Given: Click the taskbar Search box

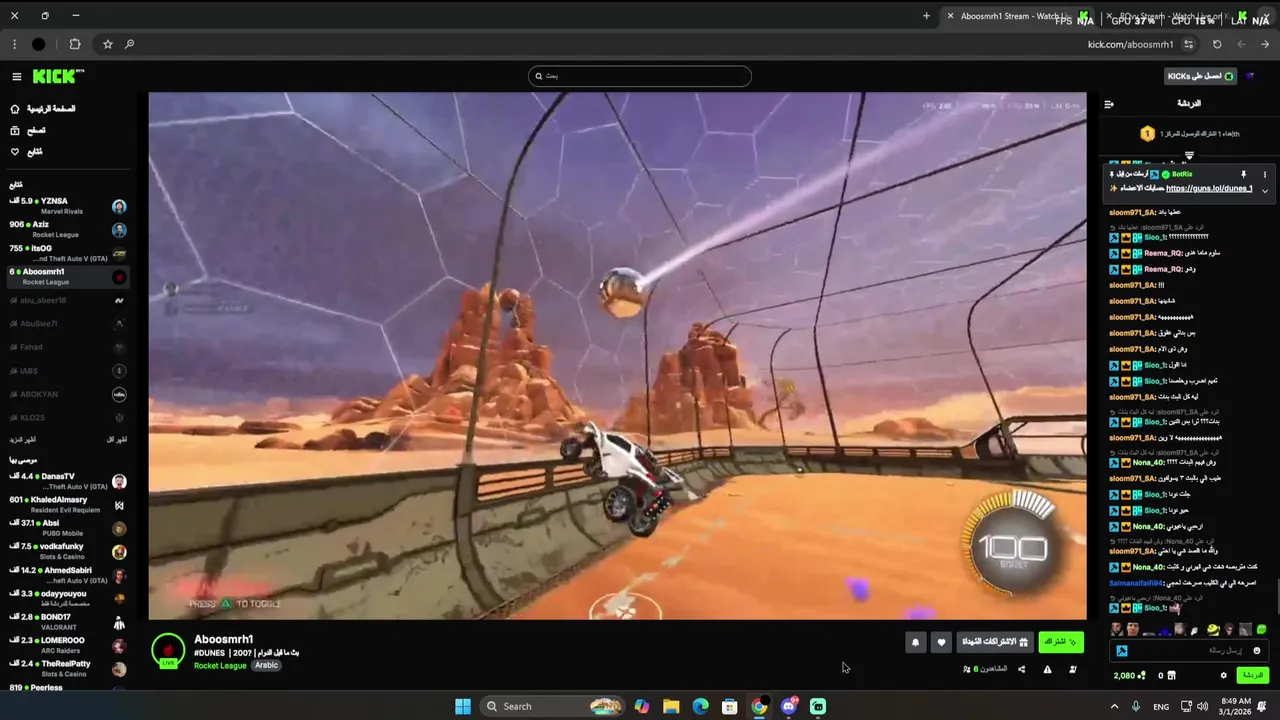Looking at the screenshot, I should pos(553,706).
